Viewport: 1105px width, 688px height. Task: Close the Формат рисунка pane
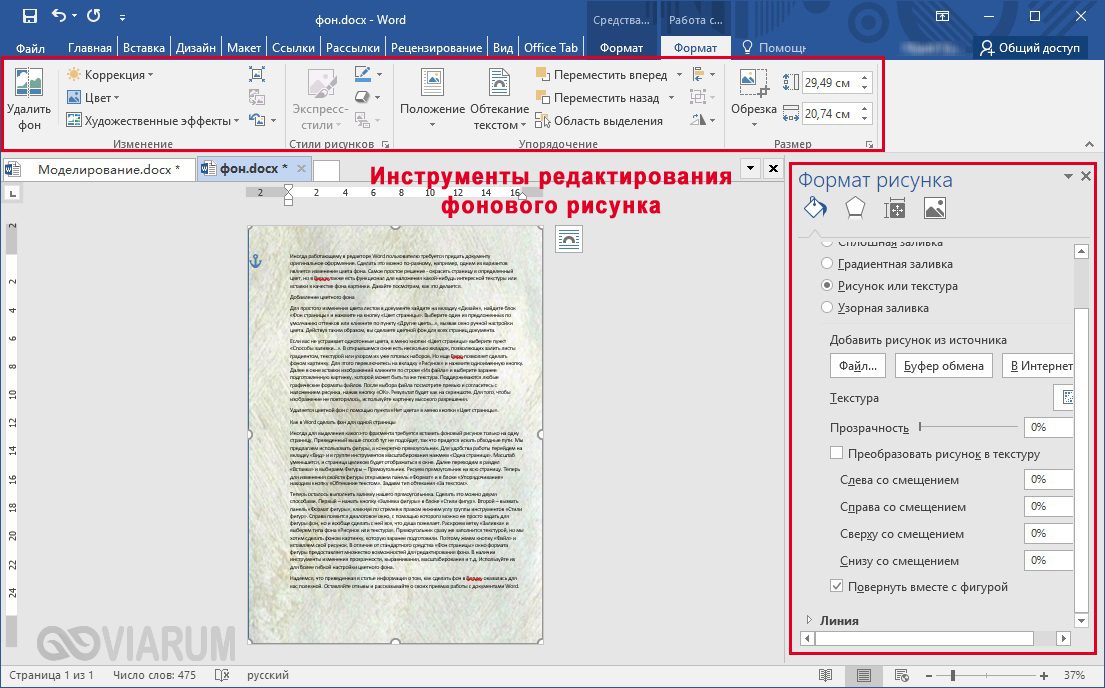[1086, 176]
